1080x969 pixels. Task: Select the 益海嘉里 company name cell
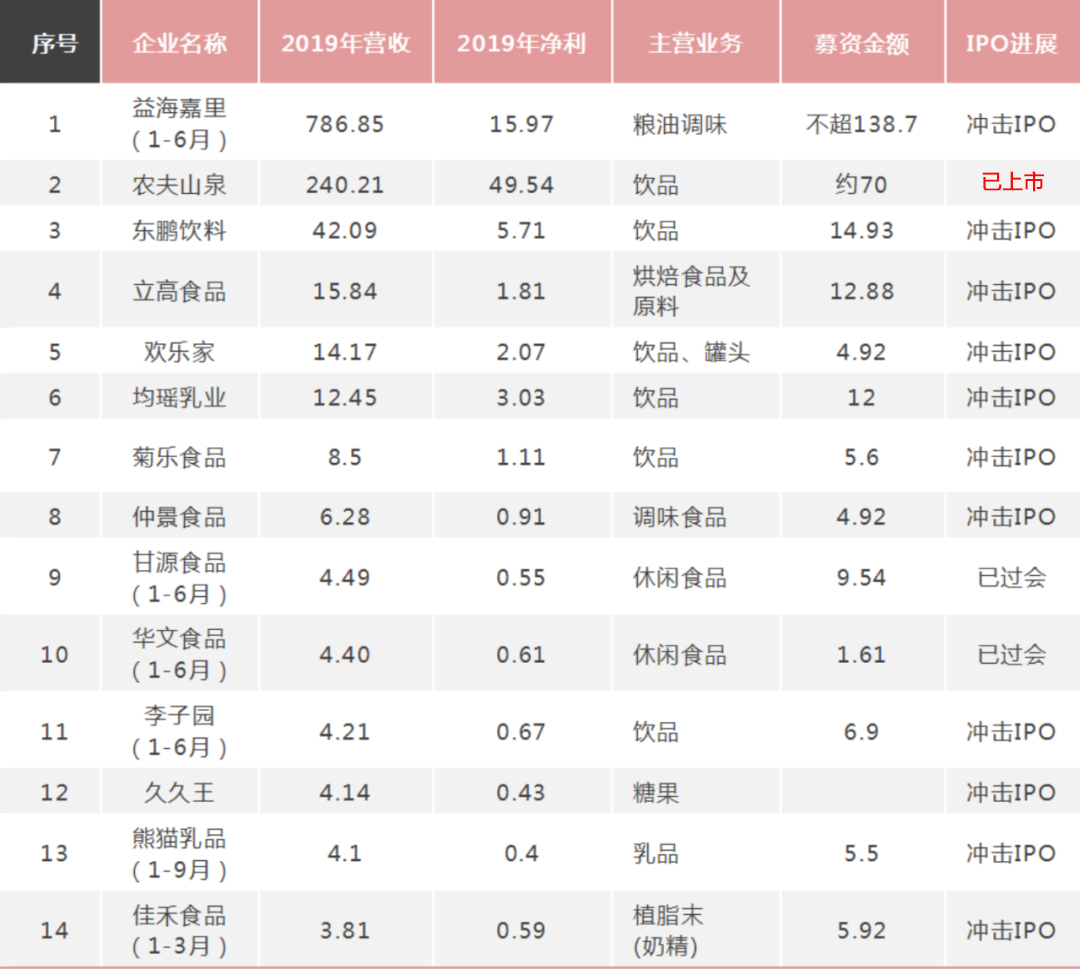[x=179, y=123]
